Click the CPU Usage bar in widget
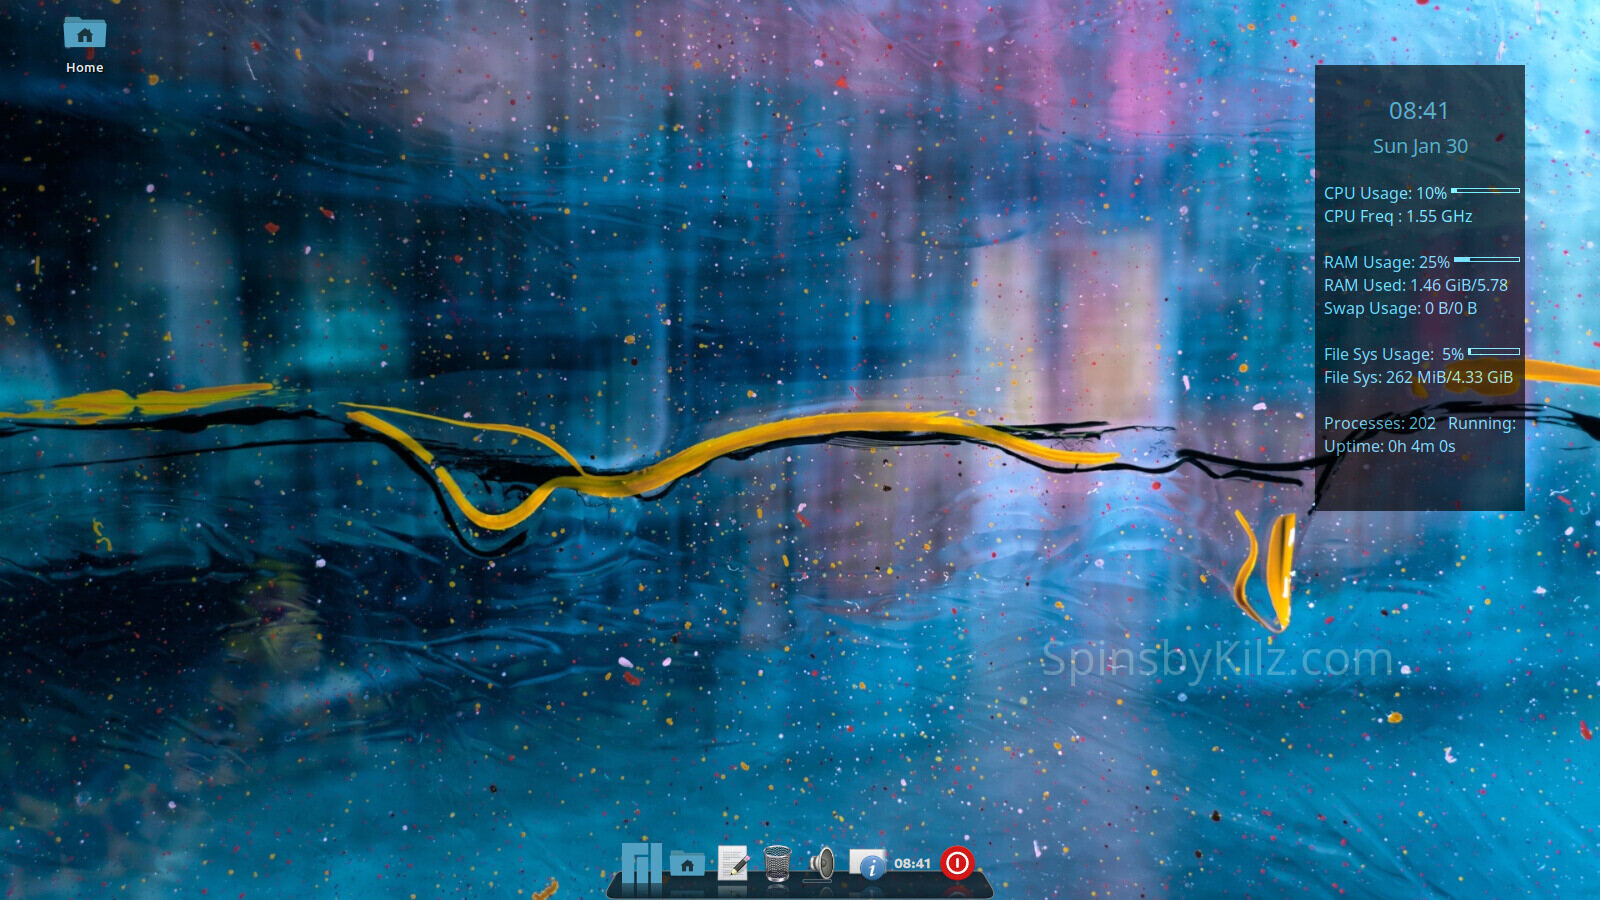Viewport: 1600px width, 900px height. [x=1485, y=190]
